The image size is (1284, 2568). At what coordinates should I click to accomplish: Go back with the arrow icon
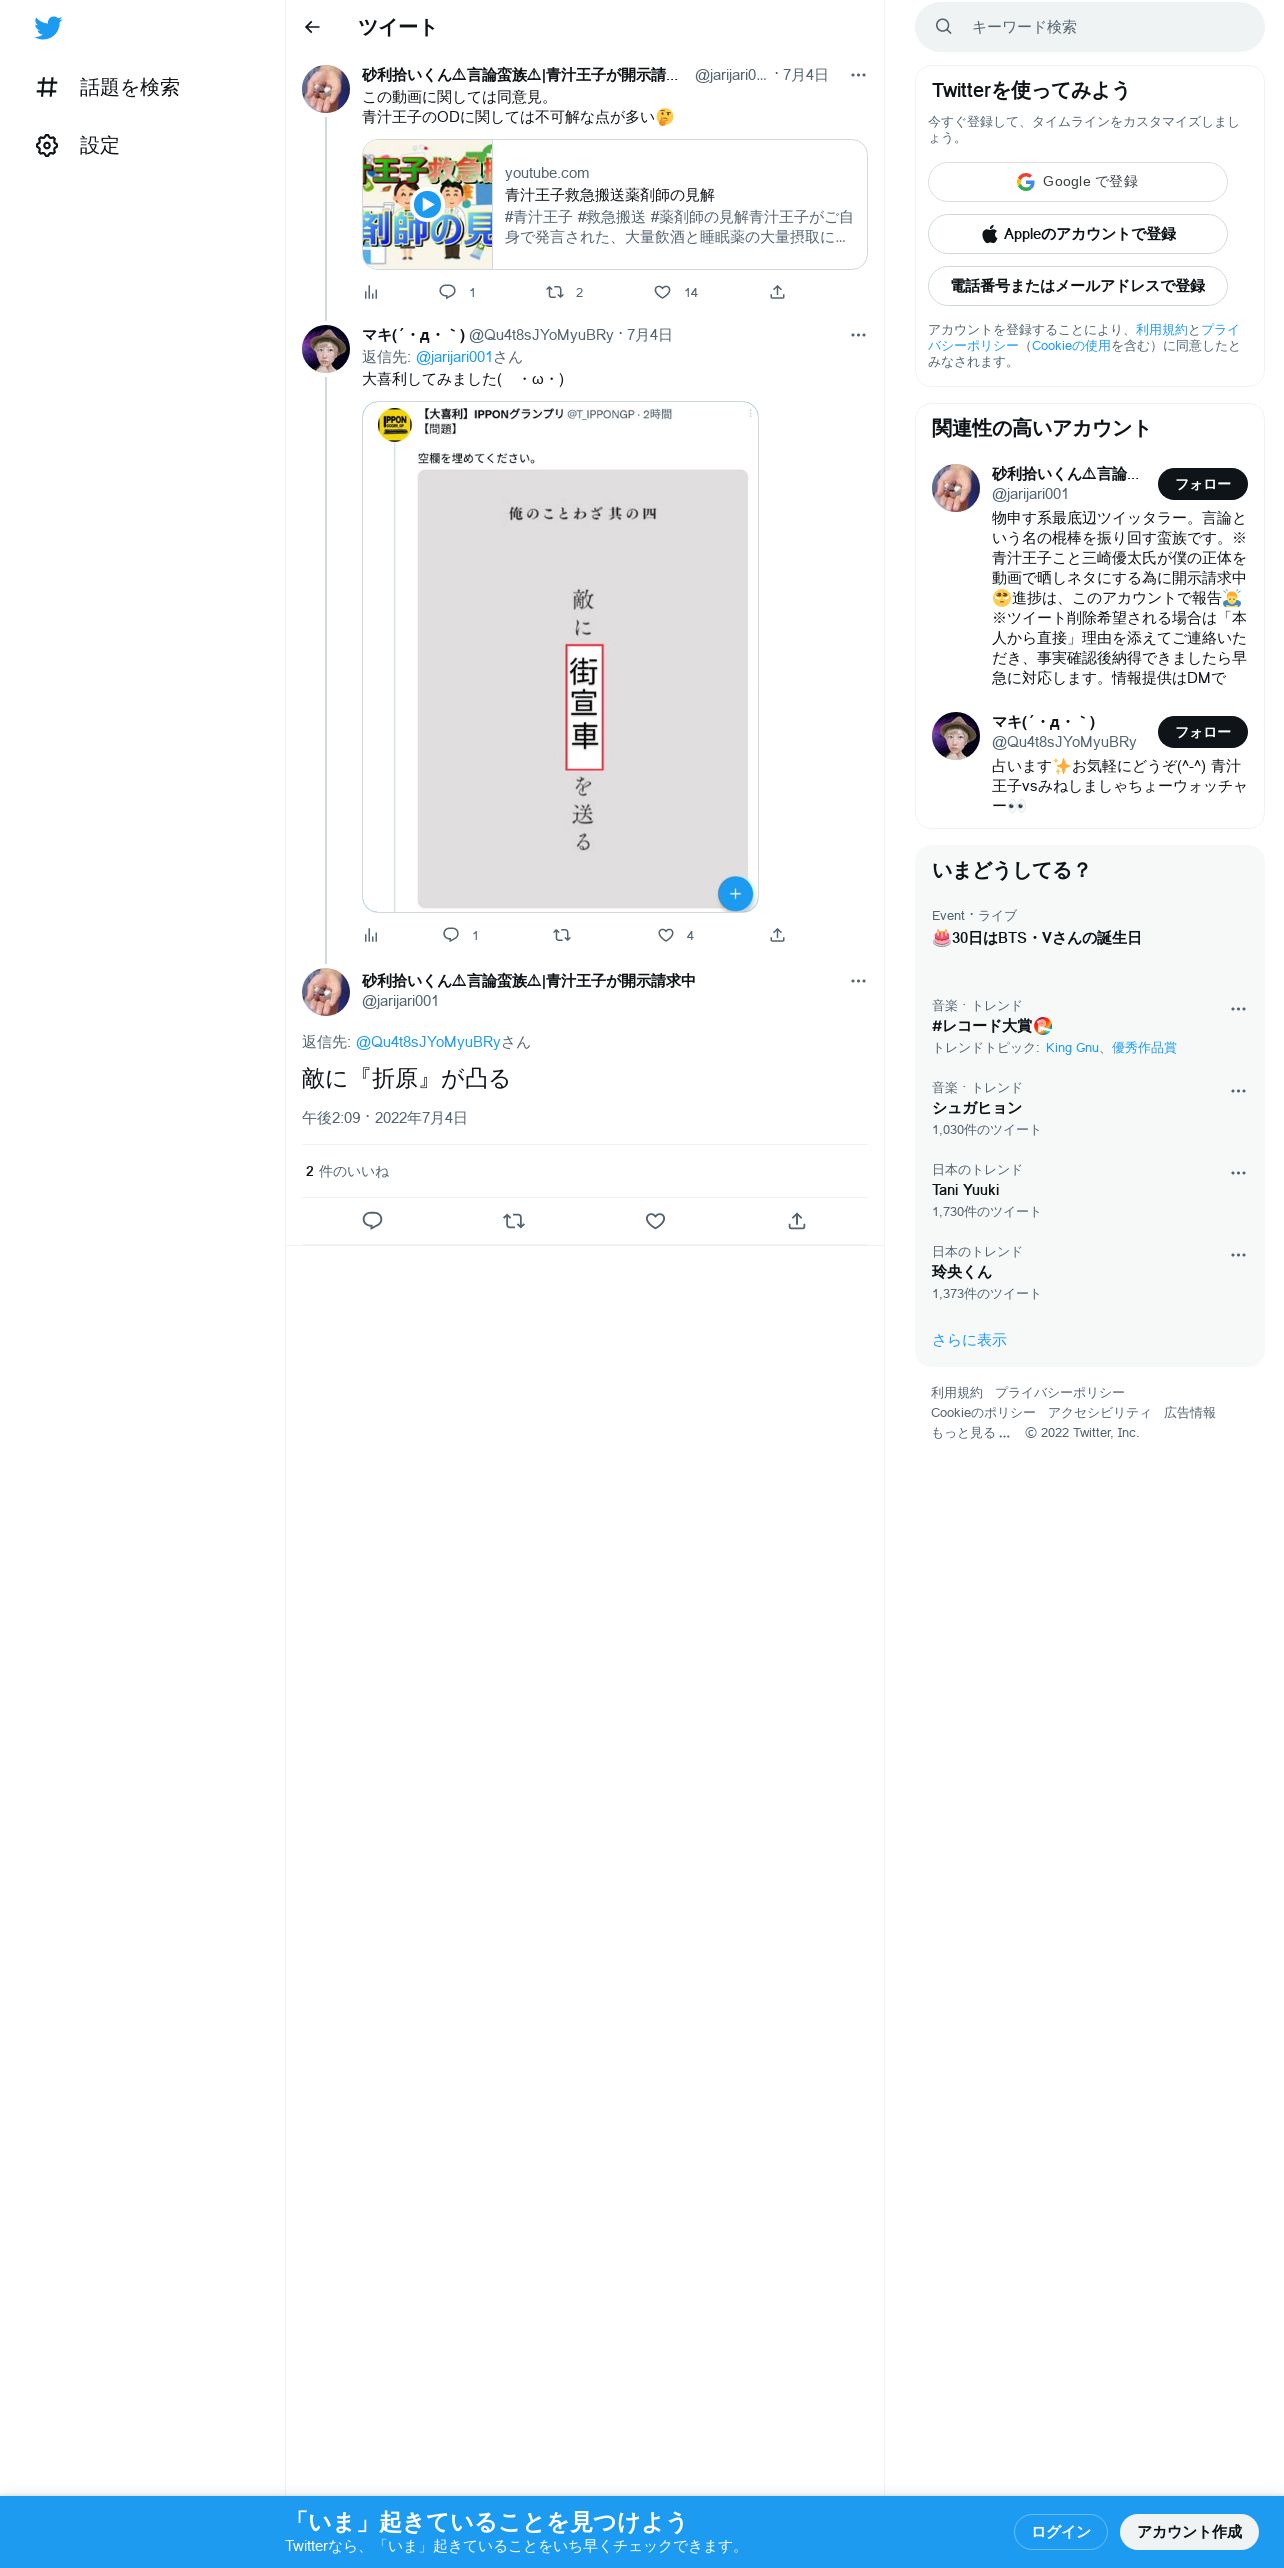pyautogui.click(x=312, y=27)
